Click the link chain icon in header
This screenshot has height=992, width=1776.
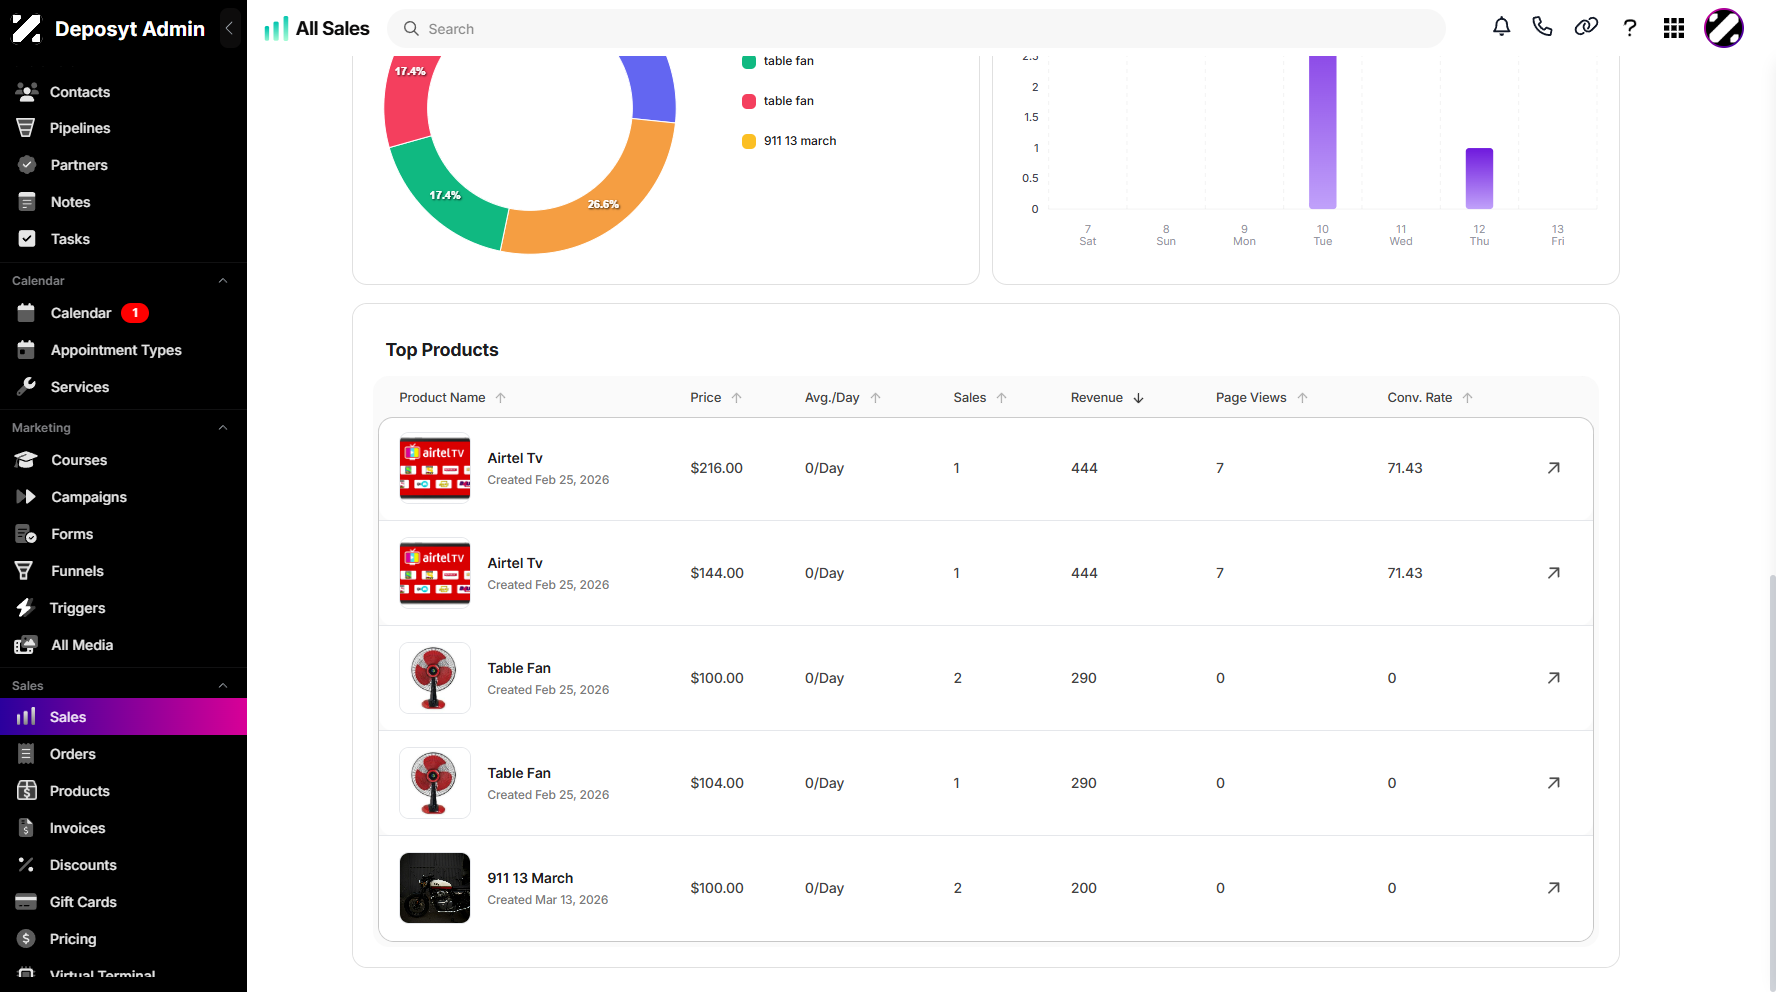(x=1586, y=28)
